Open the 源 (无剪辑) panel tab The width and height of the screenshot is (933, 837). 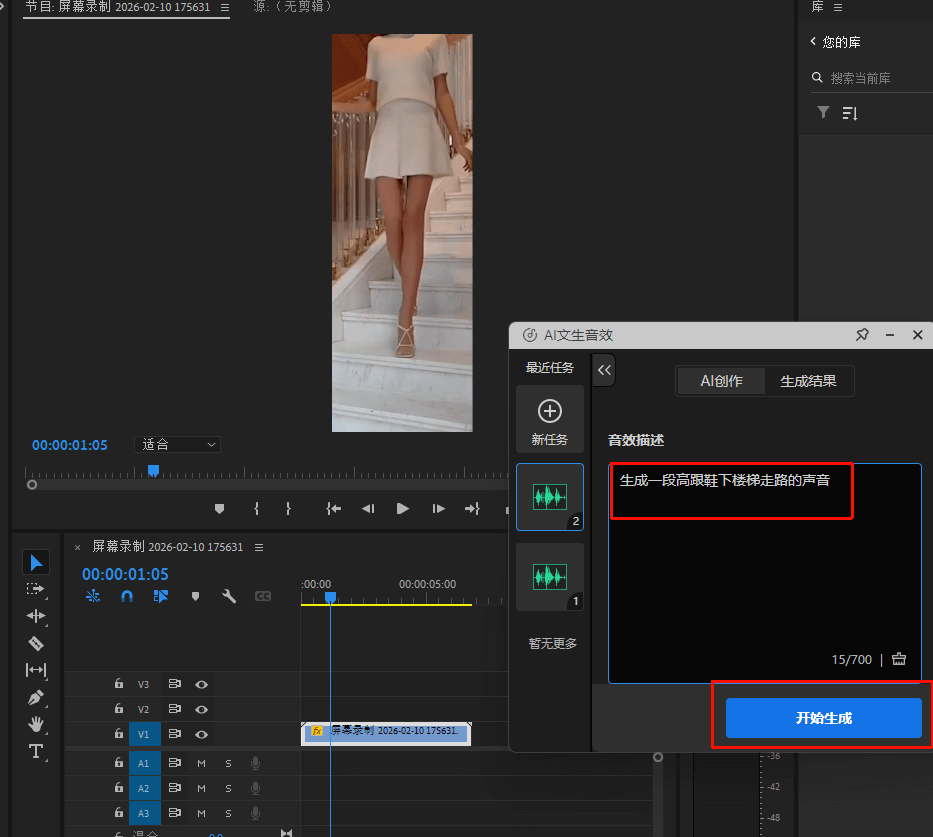pyautogui.click(x=292, y=7)
